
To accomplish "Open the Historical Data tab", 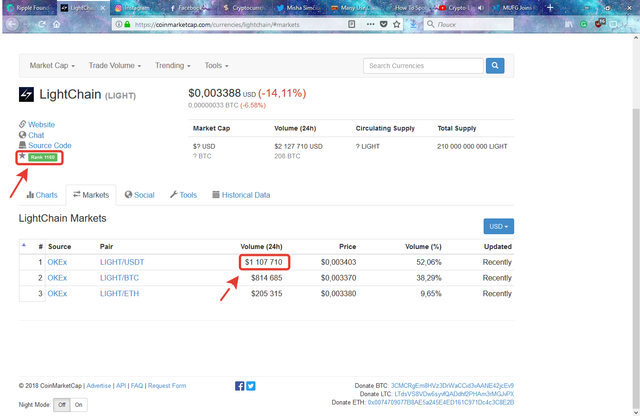I will (241, 195).
